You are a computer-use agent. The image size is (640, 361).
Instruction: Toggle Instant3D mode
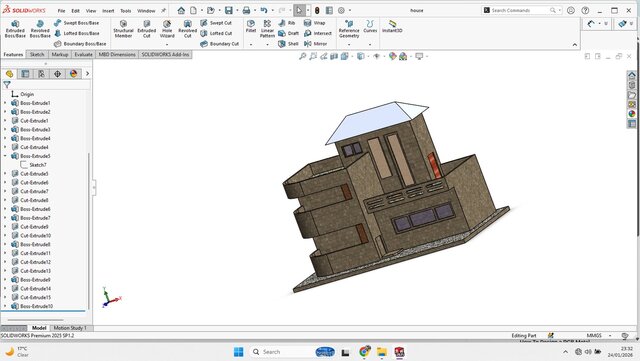click(392, 27)
